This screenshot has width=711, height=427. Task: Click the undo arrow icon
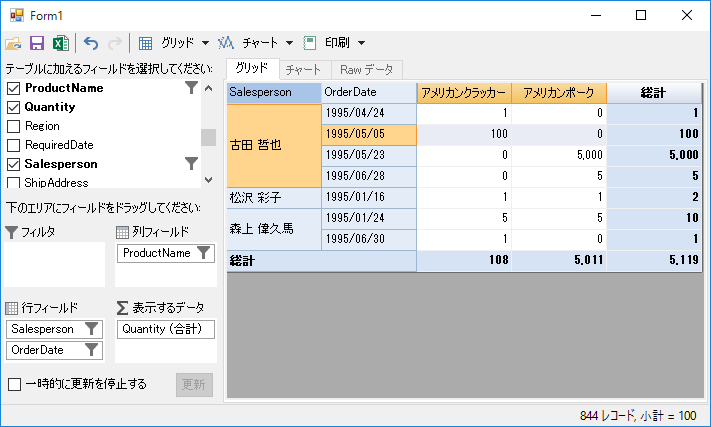coord(91,43)
